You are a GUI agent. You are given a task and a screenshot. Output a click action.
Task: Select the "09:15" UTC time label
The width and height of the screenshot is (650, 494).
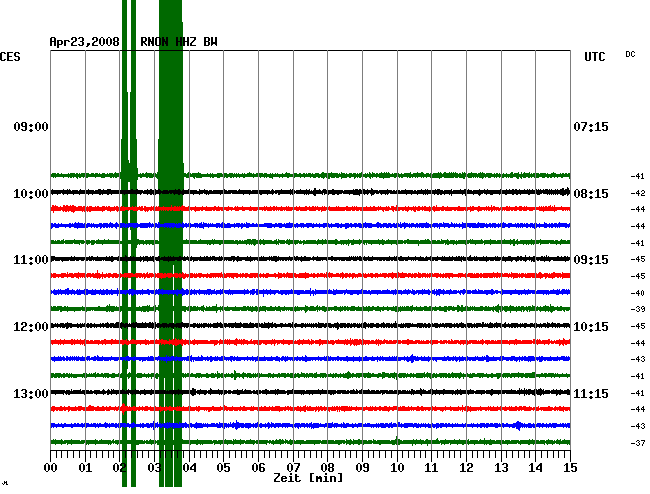(x=591, y=260)
